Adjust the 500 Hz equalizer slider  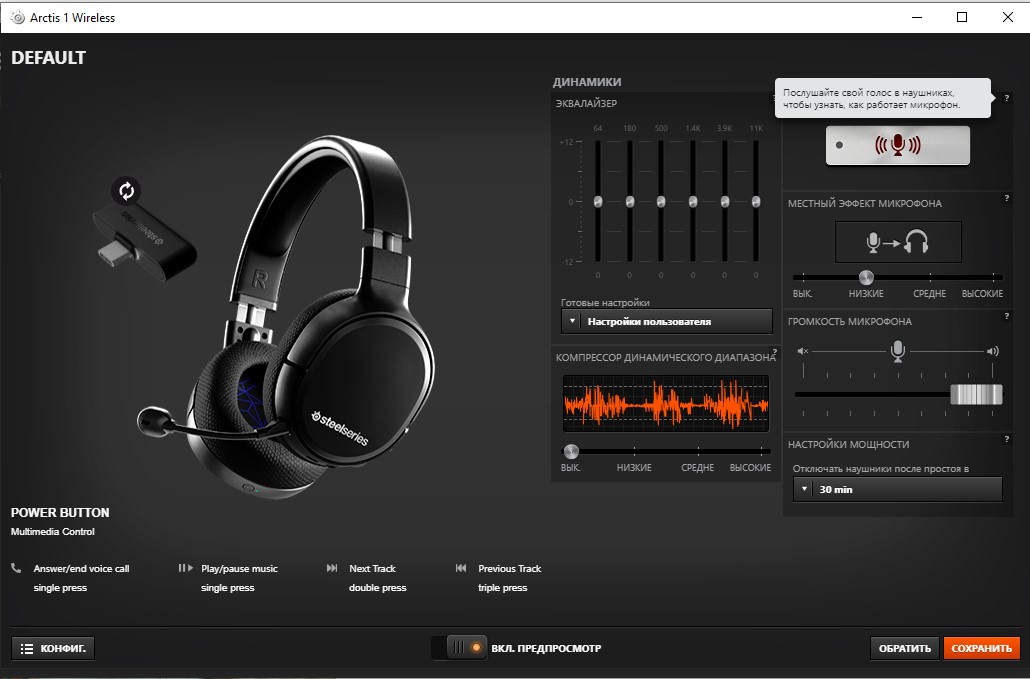click(661, 202)
